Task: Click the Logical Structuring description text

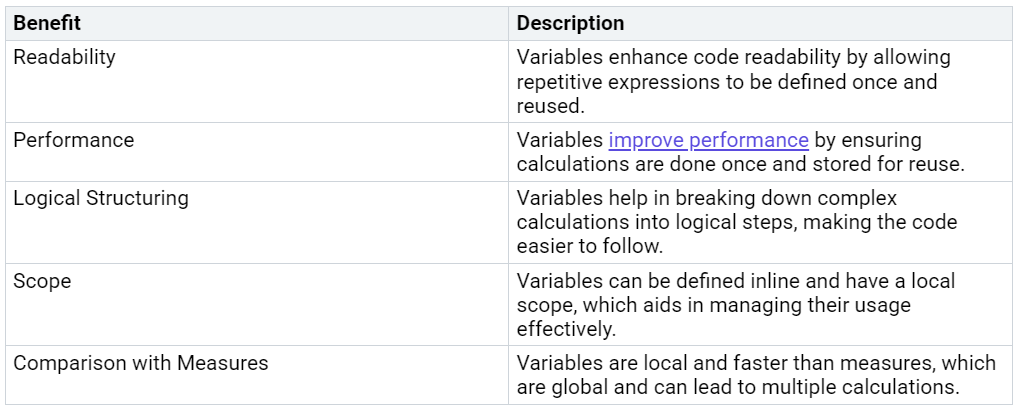Action: 737,222
